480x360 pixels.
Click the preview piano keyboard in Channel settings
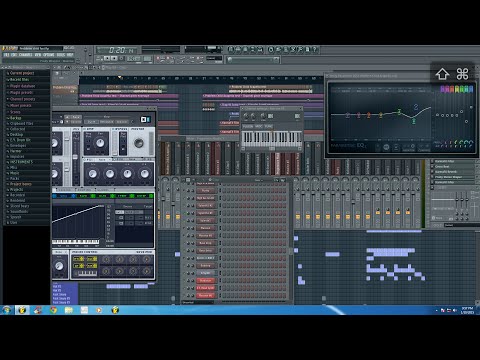pos(272,138)
